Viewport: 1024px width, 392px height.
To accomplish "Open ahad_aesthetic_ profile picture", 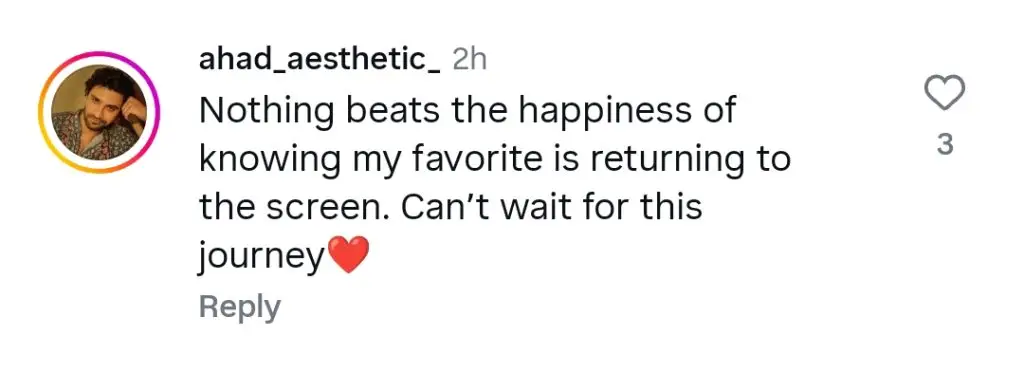I will 99,112.
